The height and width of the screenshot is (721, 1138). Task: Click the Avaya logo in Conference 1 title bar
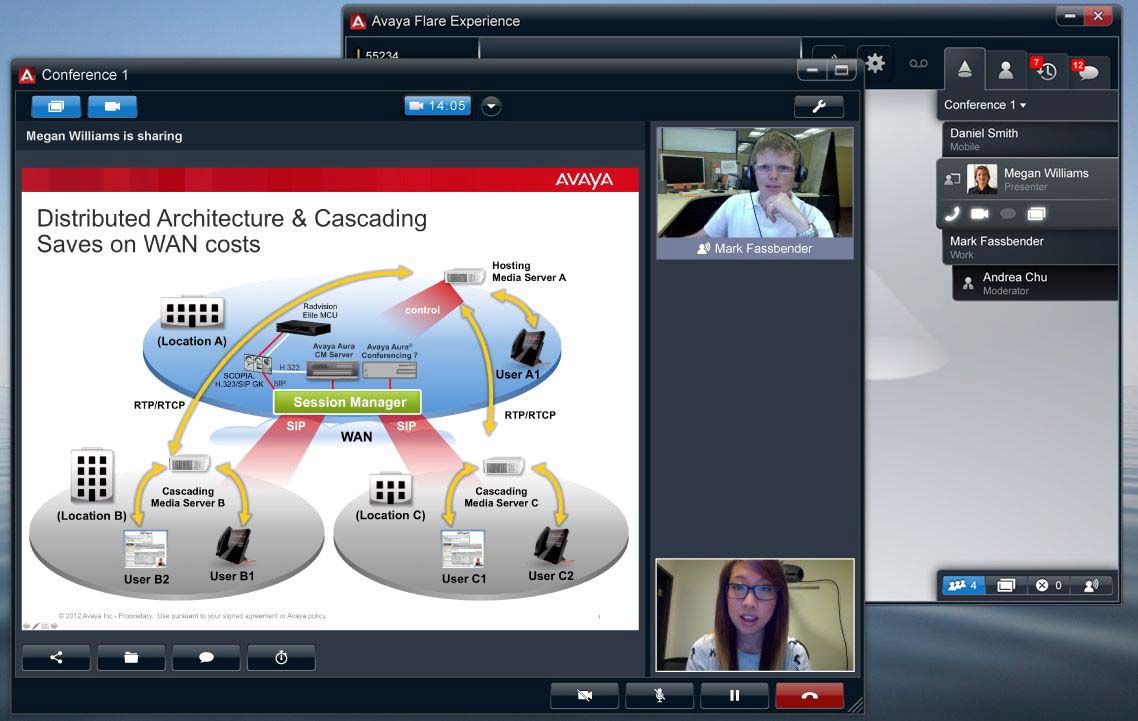(x=27, y=75)
